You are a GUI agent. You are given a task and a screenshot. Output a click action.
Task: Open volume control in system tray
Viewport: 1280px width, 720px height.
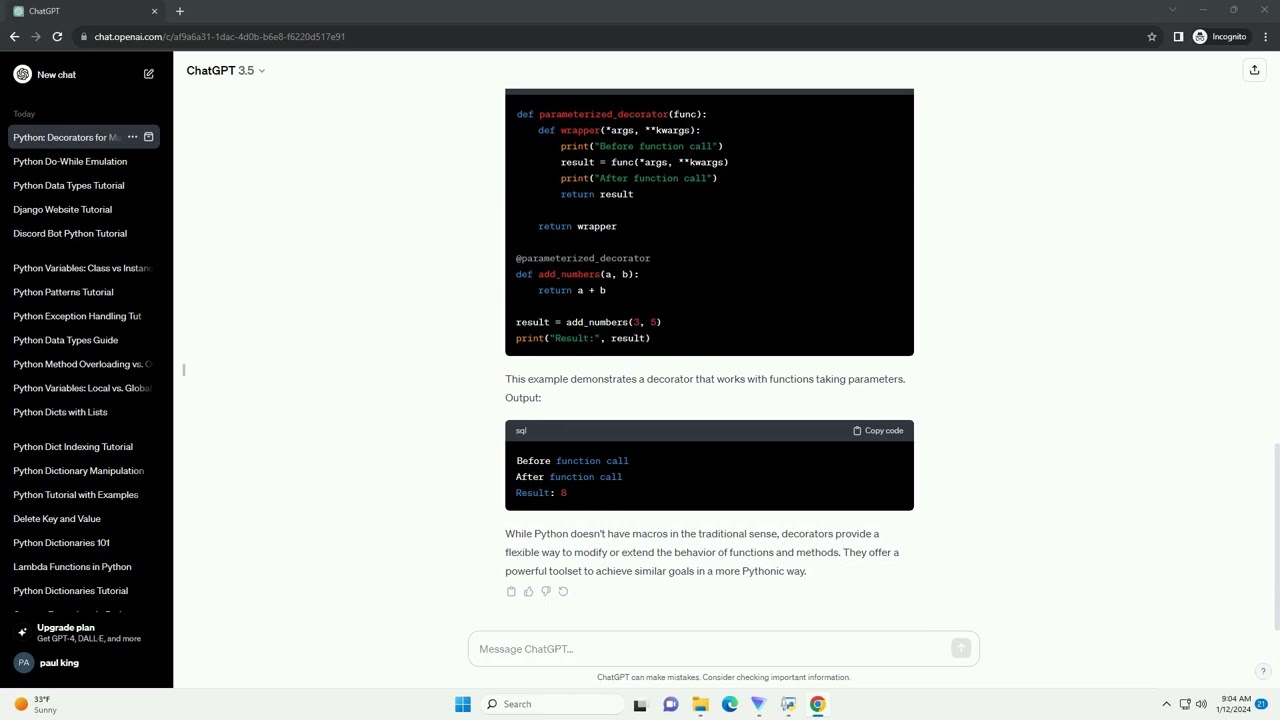click(1201, 704)
